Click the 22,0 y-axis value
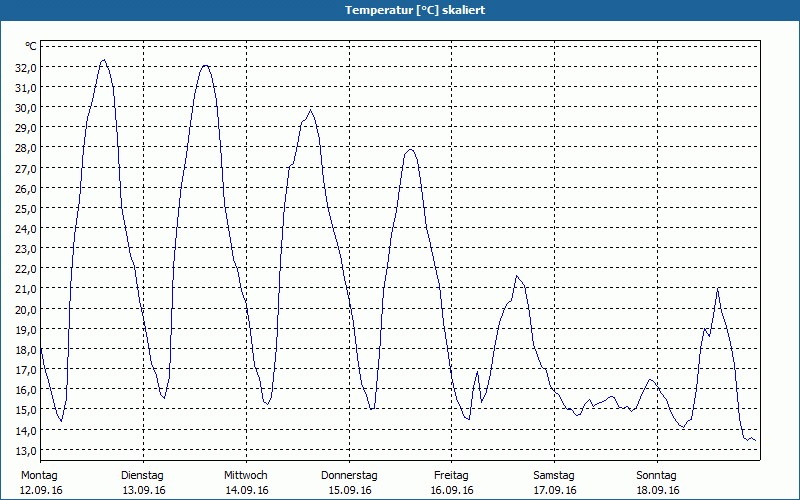This screenshot has height=500, width=800. point(26,269)
